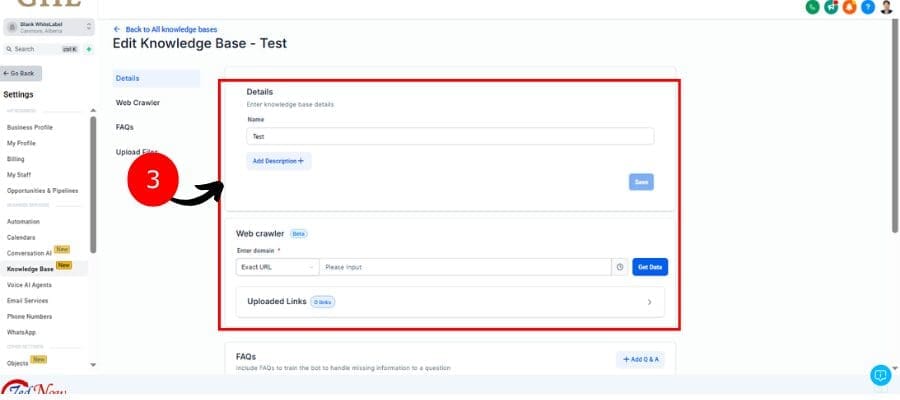This screenshot has height=400, width=900.
Task: Open Business Profile settings
Action: (x=30, y=127)
